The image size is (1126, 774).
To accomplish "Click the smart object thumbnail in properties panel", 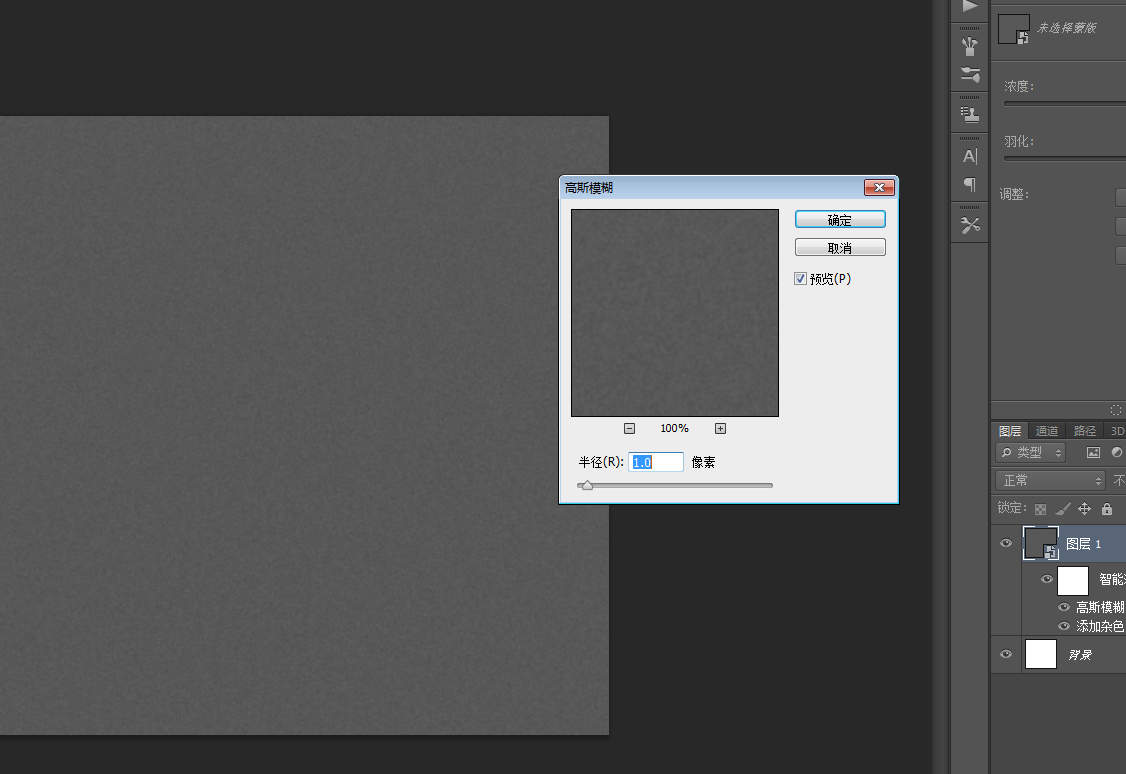I will tap(1014, 29).
